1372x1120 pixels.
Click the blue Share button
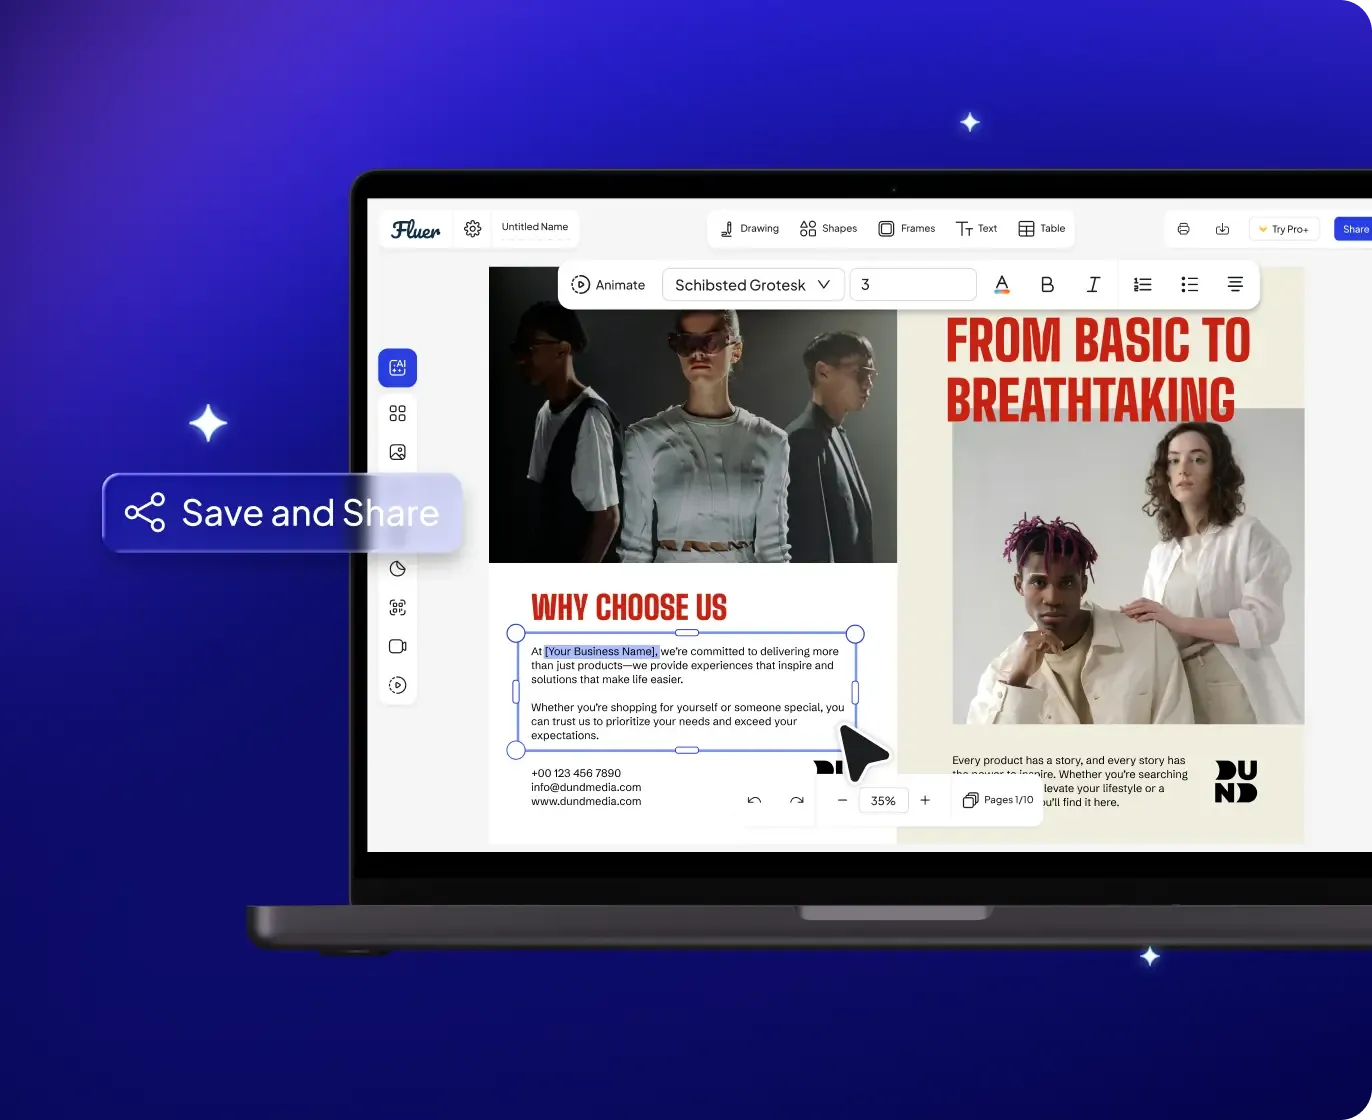tap(1354, 228)
